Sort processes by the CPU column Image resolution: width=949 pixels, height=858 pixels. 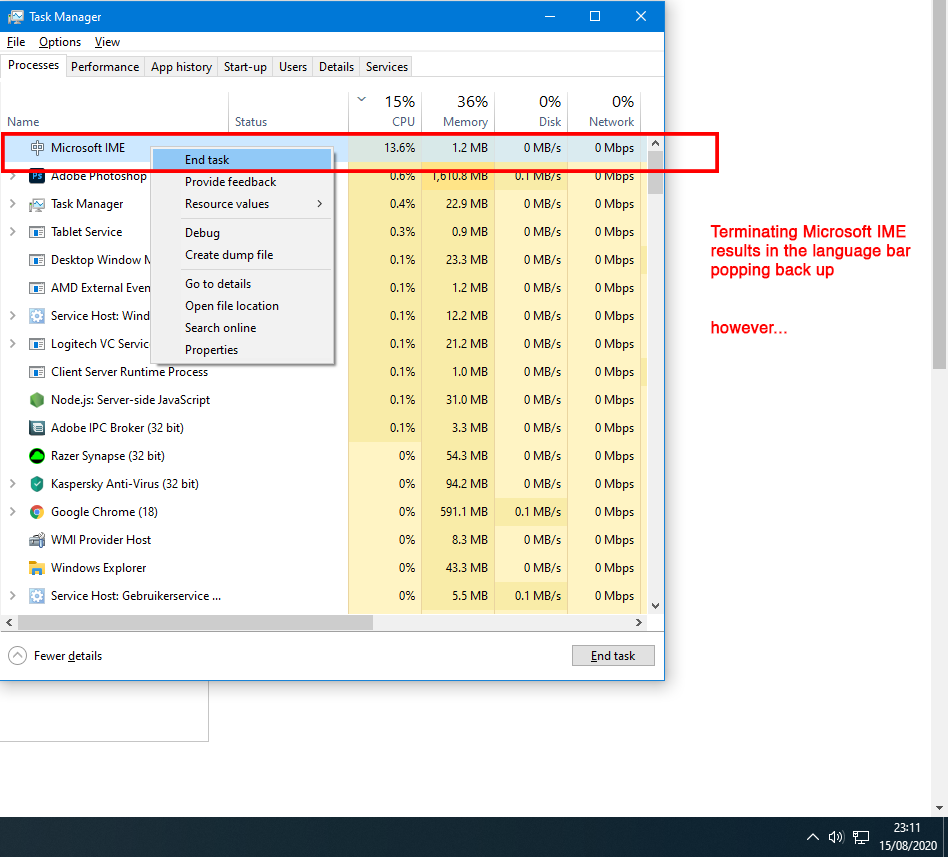386,111
